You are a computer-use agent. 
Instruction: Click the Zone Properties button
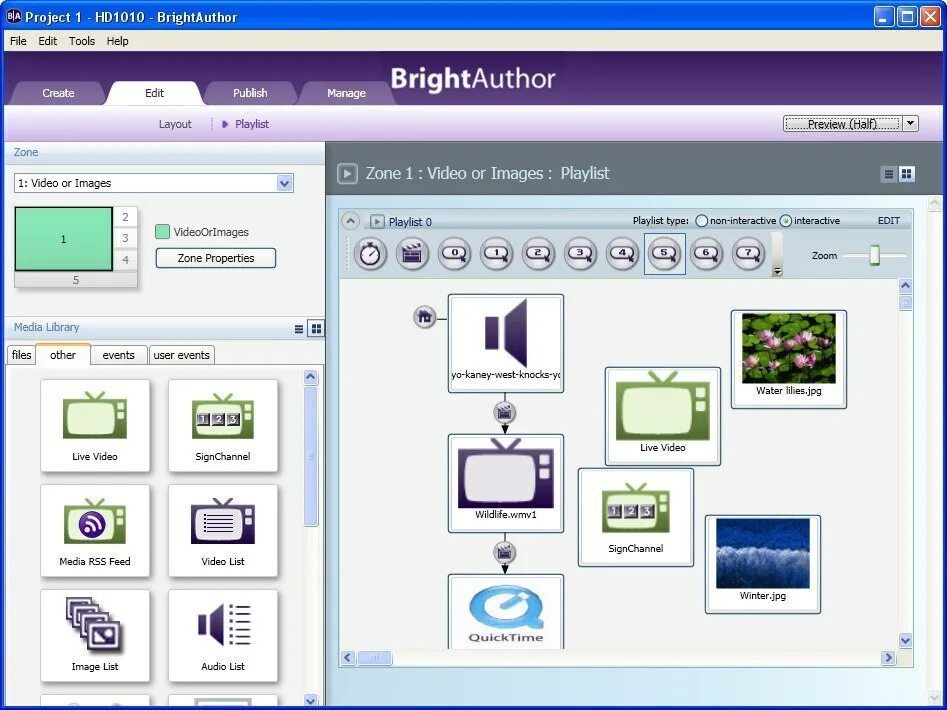[216, 258]
